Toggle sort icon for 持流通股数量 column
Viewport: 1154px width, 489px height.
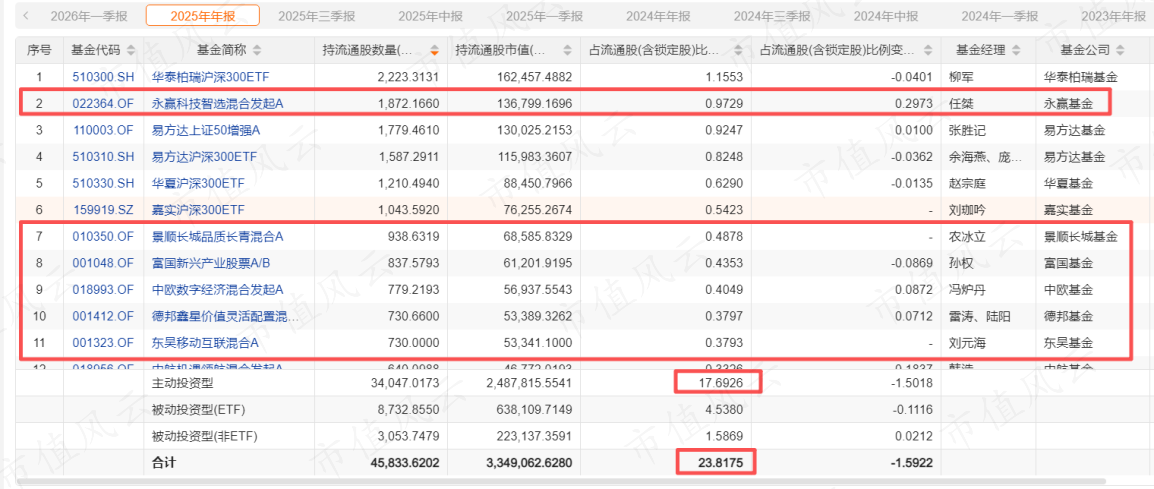pyautogui.click(x=434, y=50)
